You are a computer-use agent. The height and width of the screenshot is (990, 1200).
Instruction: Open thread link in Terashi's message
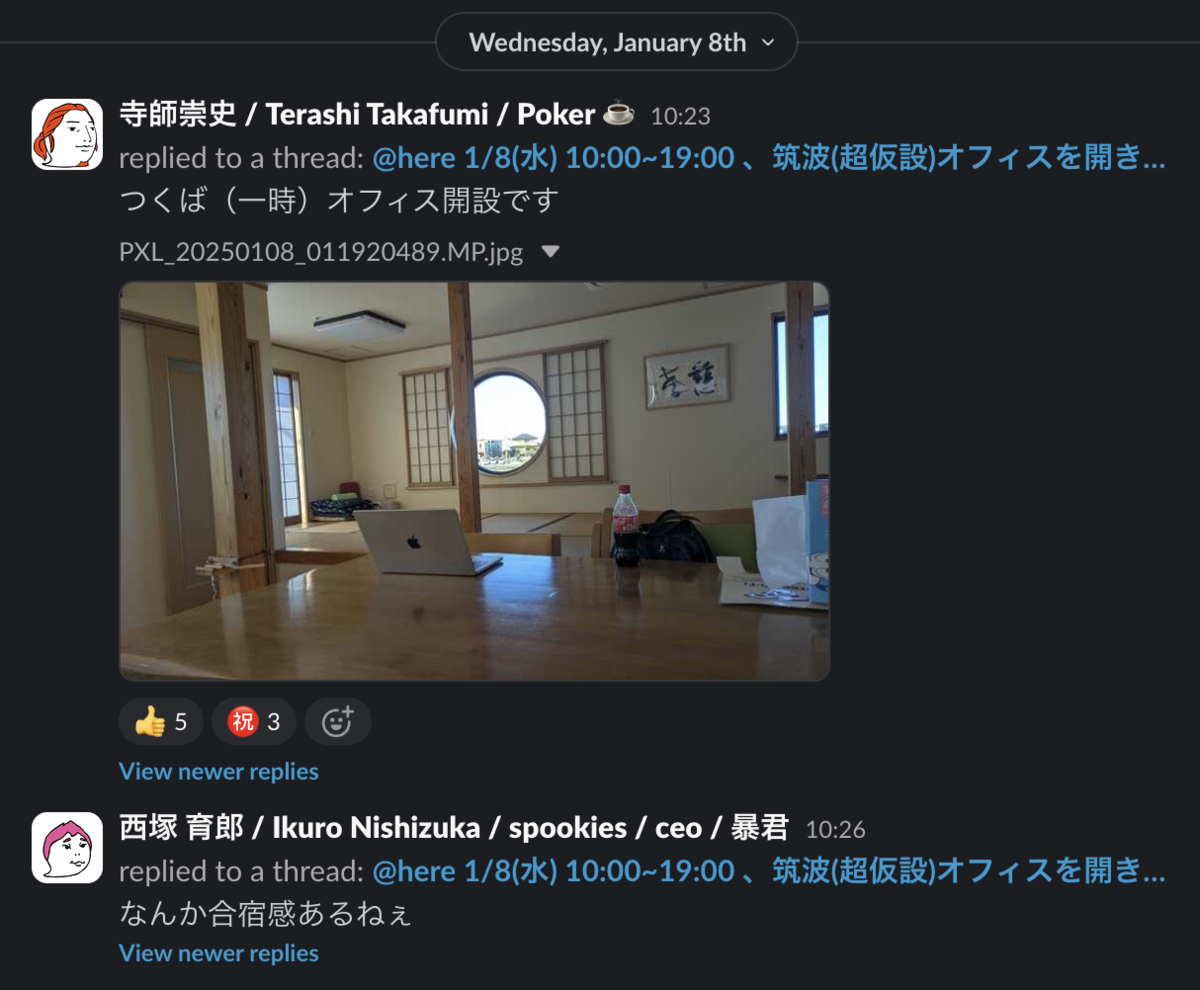tap(769, 157)
